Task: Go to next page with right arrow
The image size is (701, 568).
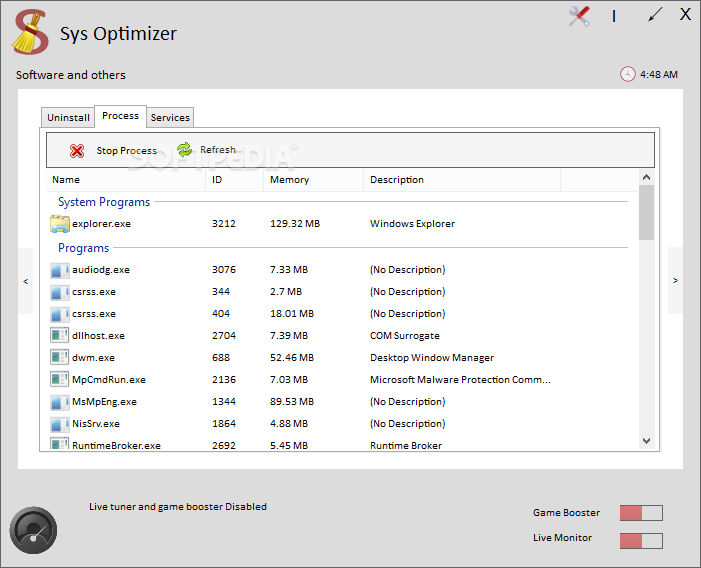Action: click(x=675, y=281)
